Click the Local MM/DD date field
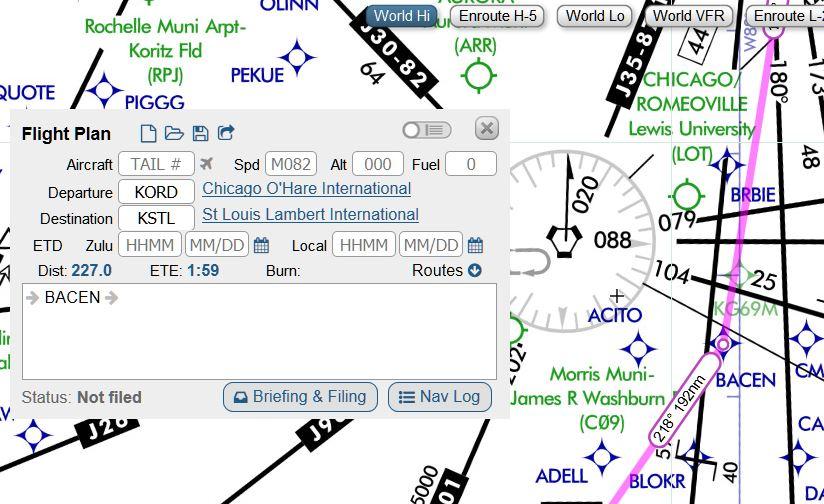The image size is (824, 504). [x=430, y=245]
